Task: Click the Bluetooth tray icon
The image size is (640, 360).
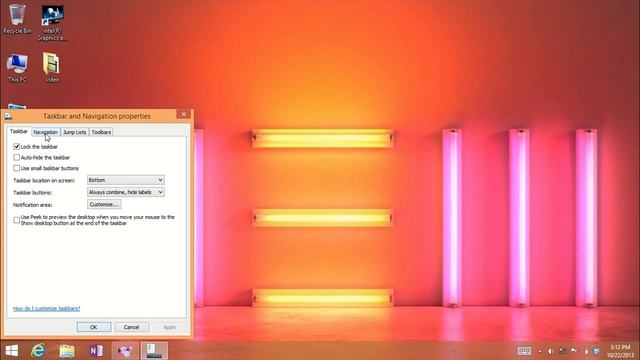Action: click(597, 351)
